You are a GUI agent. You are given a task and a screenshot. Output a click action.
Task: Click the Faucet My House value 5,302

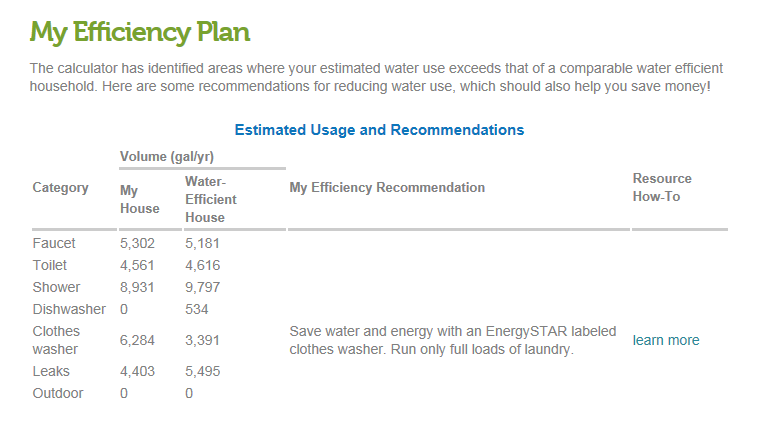(x=139, y=243)
